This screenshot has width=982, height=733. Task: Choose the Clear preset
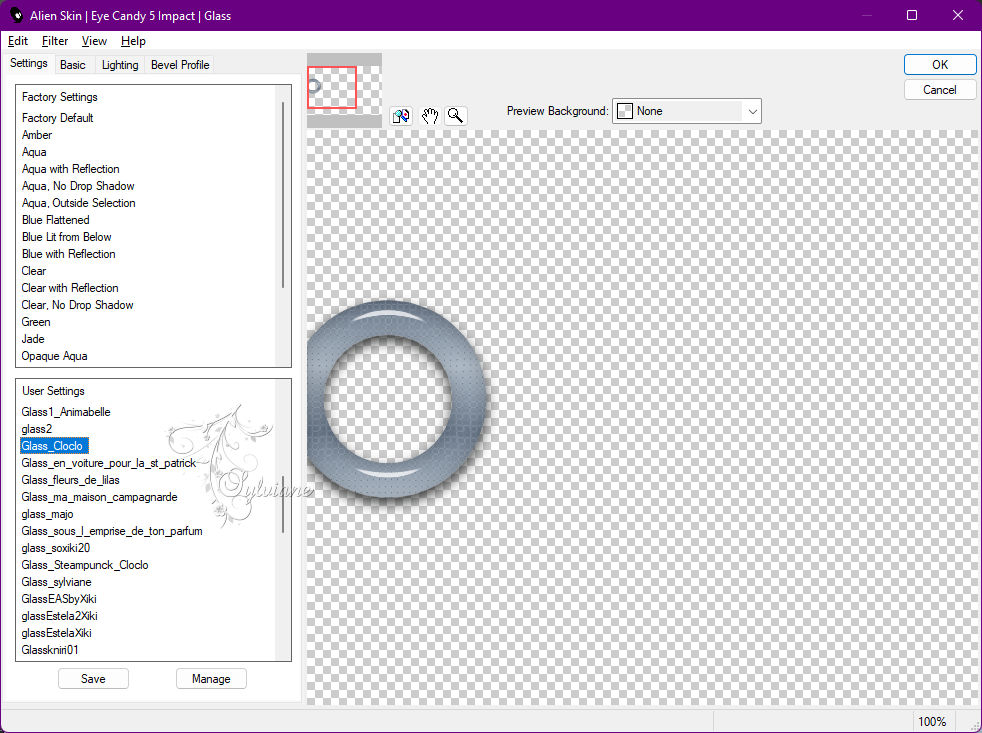tap(34, 271)
